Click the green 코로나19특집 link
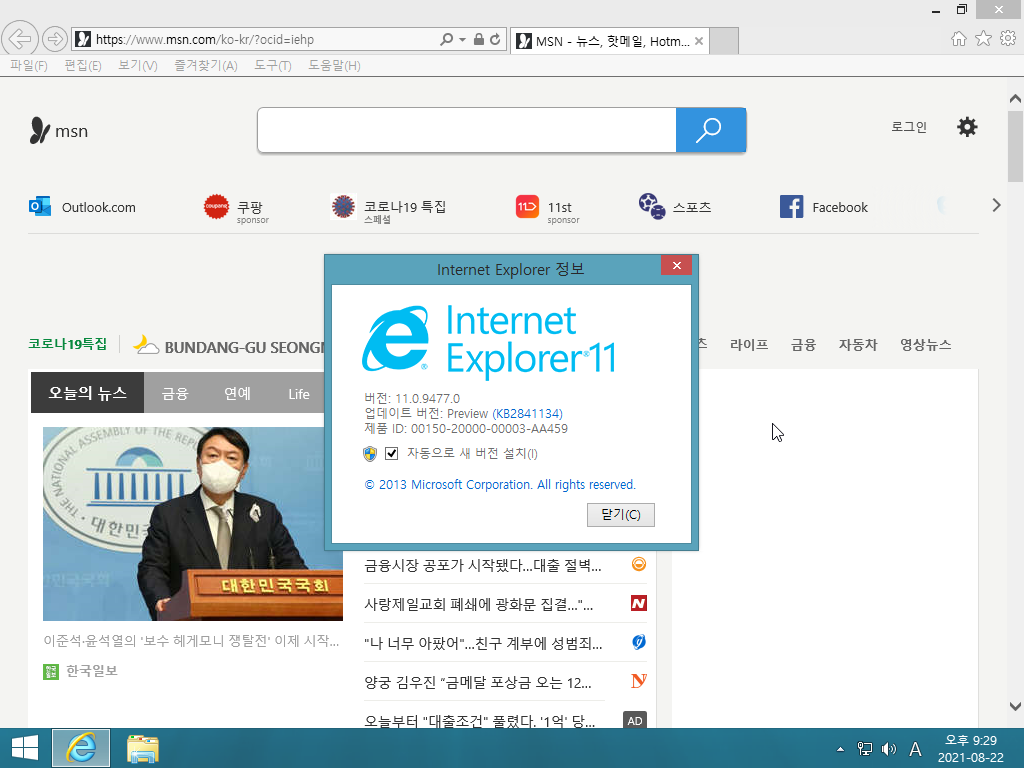Image resolution: width=1024 pixels, height=768 pixels. coord(67,344)
